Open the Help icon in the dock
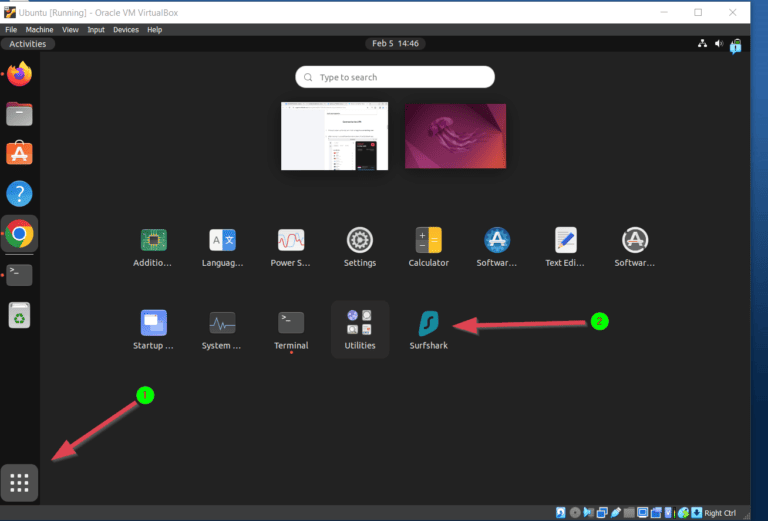768x521 pixels. (19, 193)
